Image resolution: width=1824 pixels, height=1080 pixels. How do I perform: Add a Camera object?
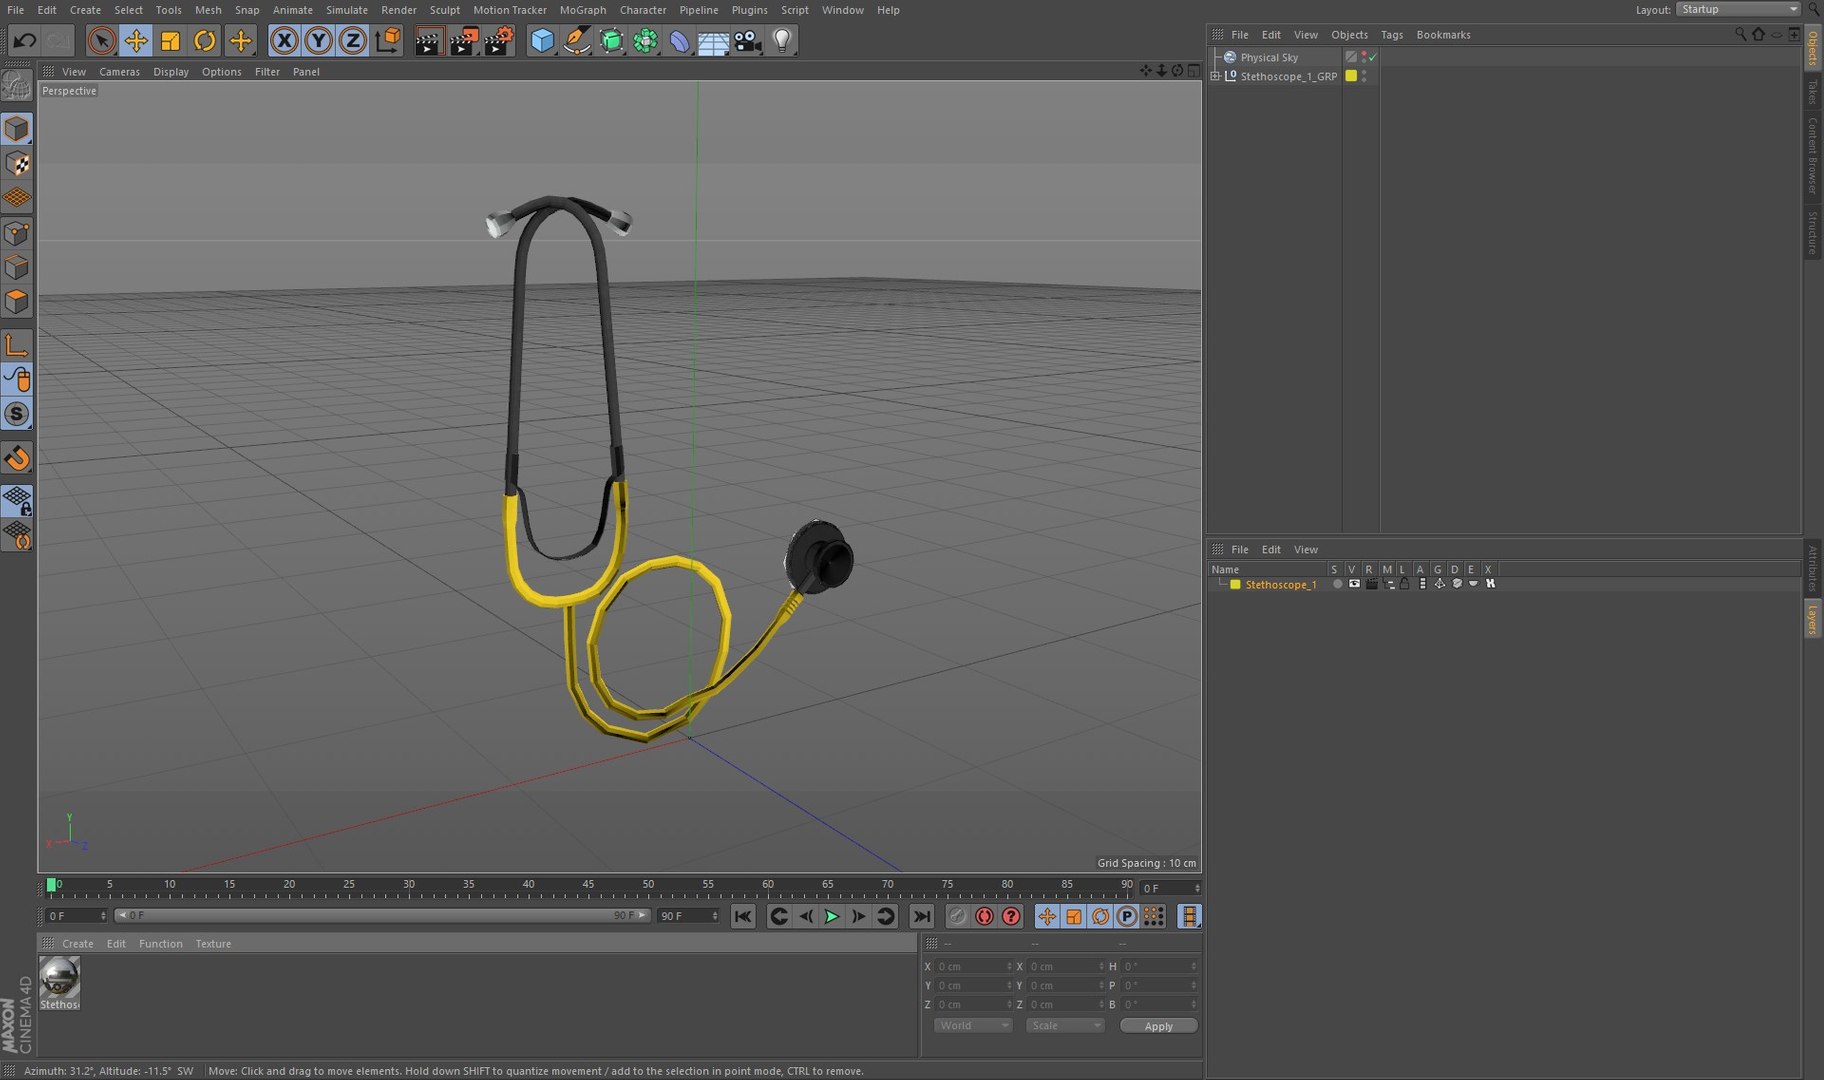pos(747,41)
